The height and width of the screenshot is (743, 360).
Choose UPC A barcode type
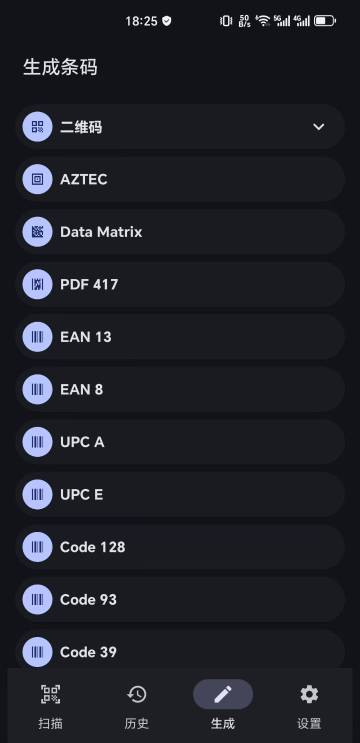coord(180,442)
